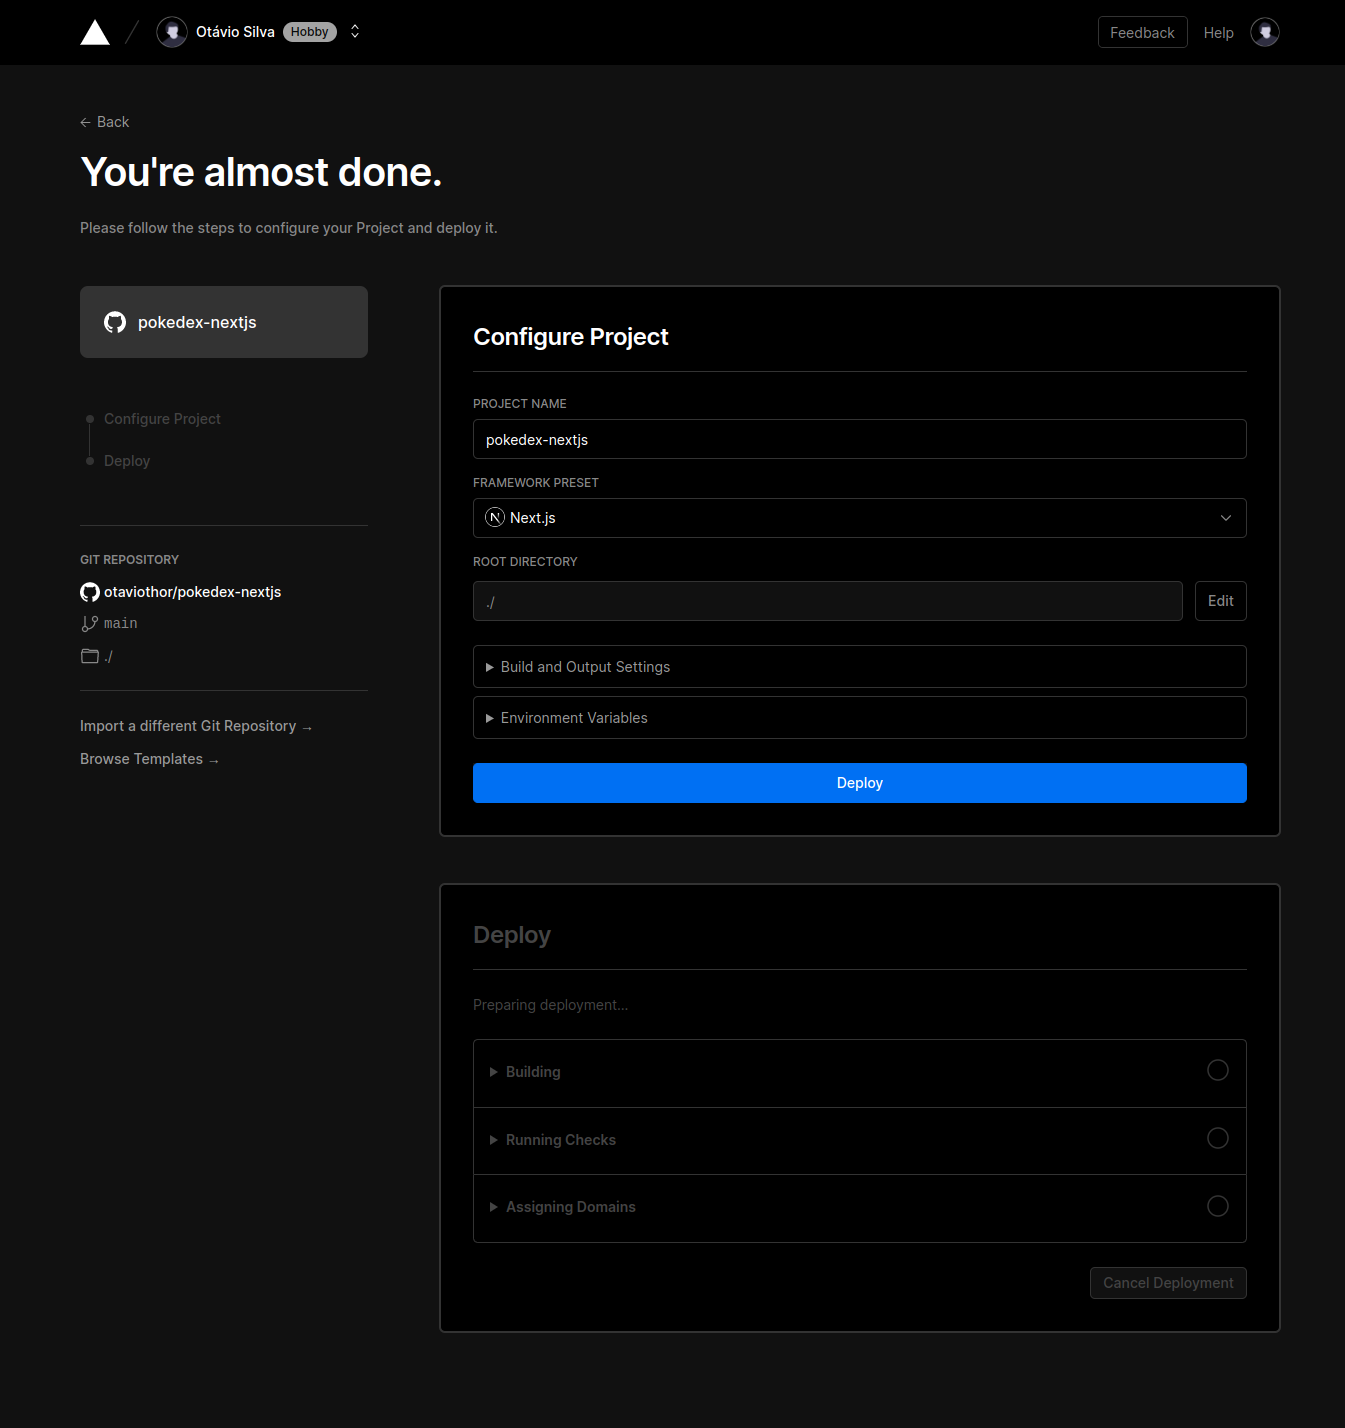Open Browse Templates link

click(x=149, y=759)
